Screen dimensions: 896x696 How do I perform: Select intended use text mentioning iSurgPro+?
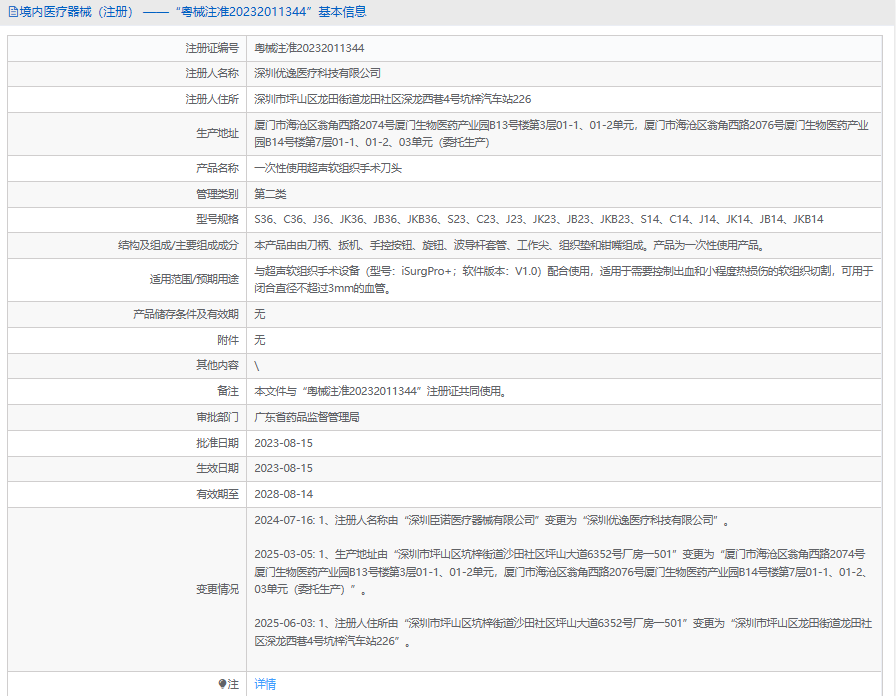coord(563,279)
